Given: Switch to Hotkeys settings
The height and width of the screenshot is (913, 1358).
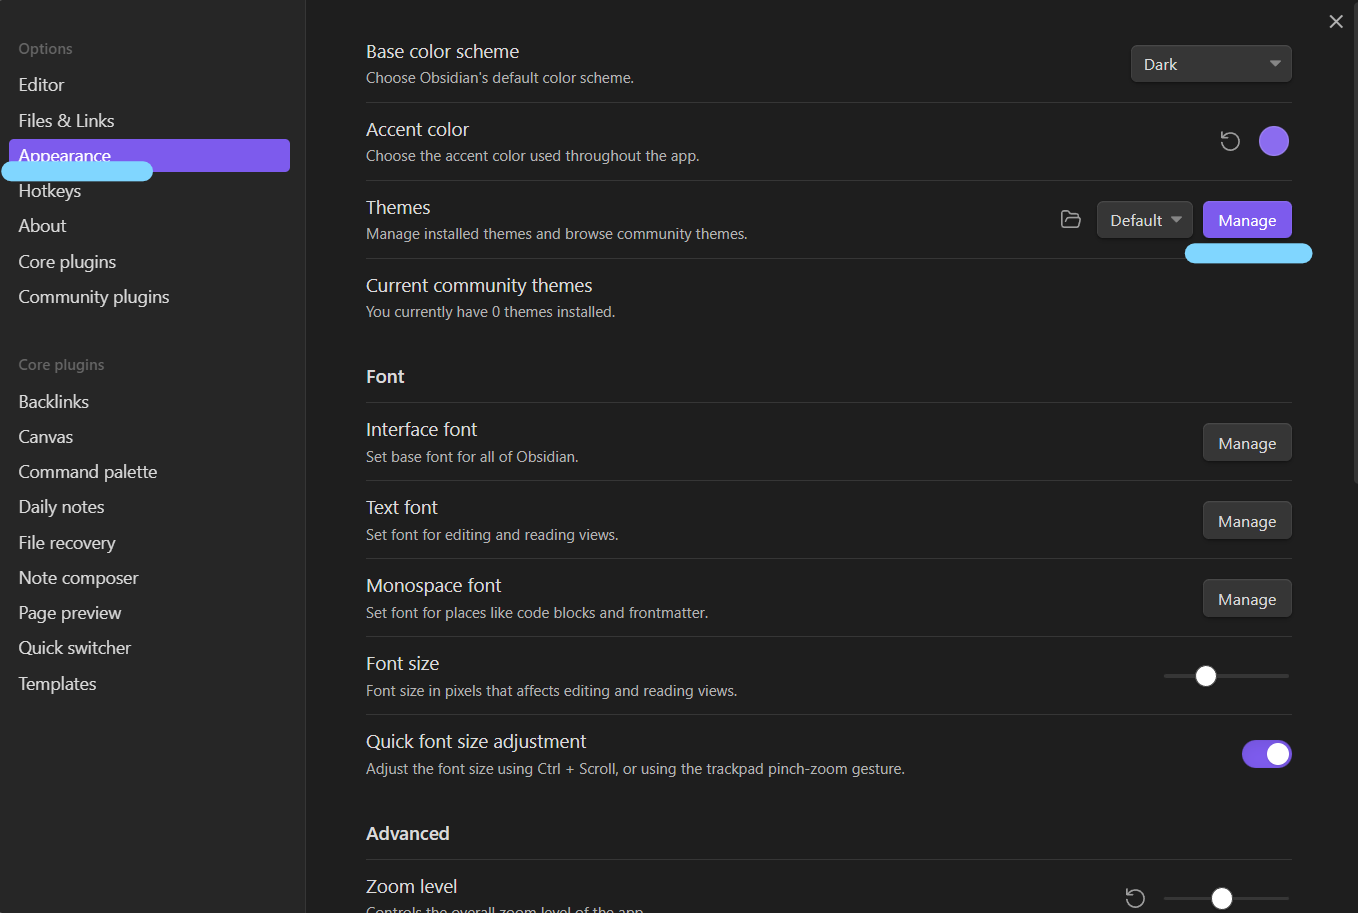Looking at the screenshot, I should click(50, 192).
